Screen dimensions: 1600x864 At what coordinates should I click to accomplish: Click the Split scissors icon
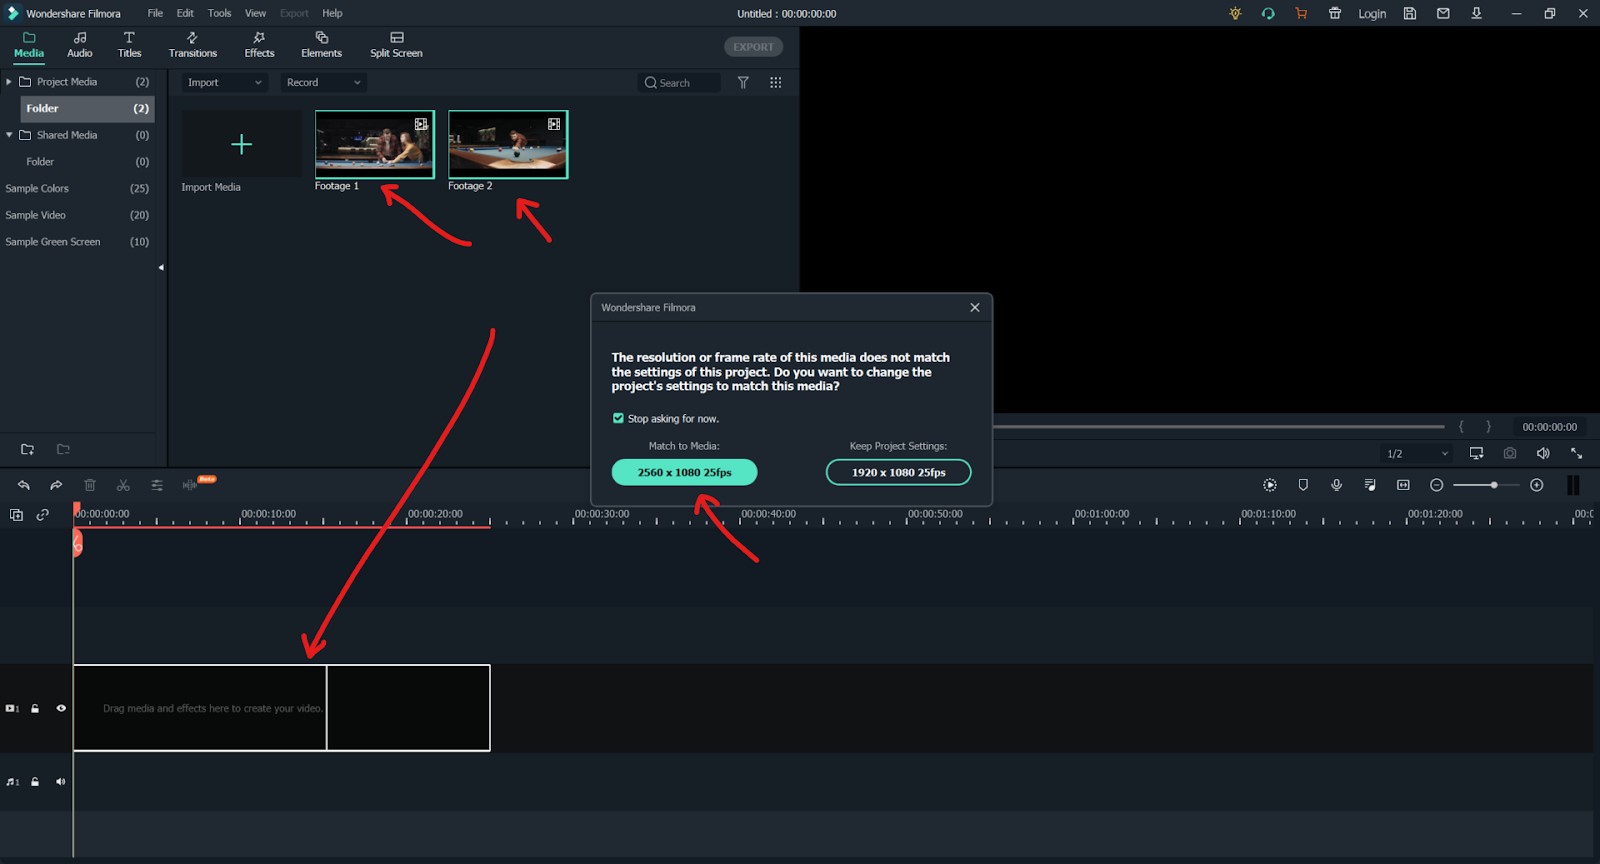[123, 485]
